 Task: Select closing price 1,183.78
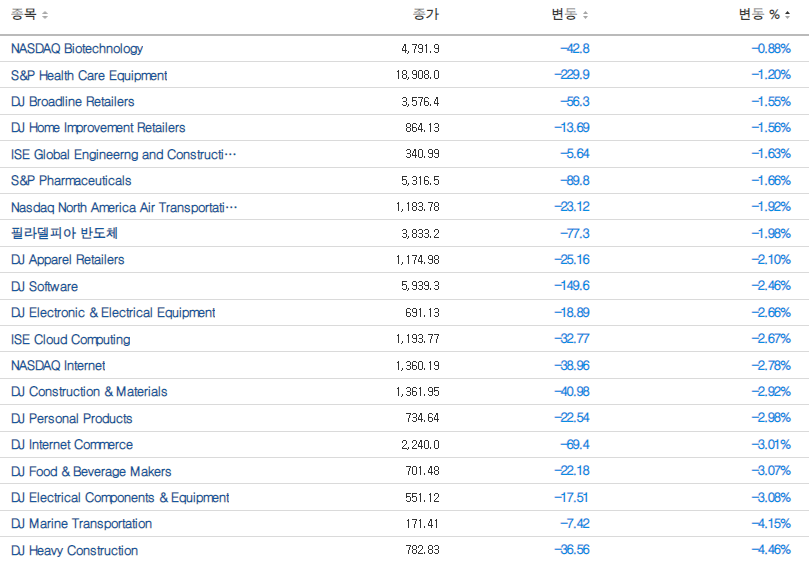click(x=417, y=207)
